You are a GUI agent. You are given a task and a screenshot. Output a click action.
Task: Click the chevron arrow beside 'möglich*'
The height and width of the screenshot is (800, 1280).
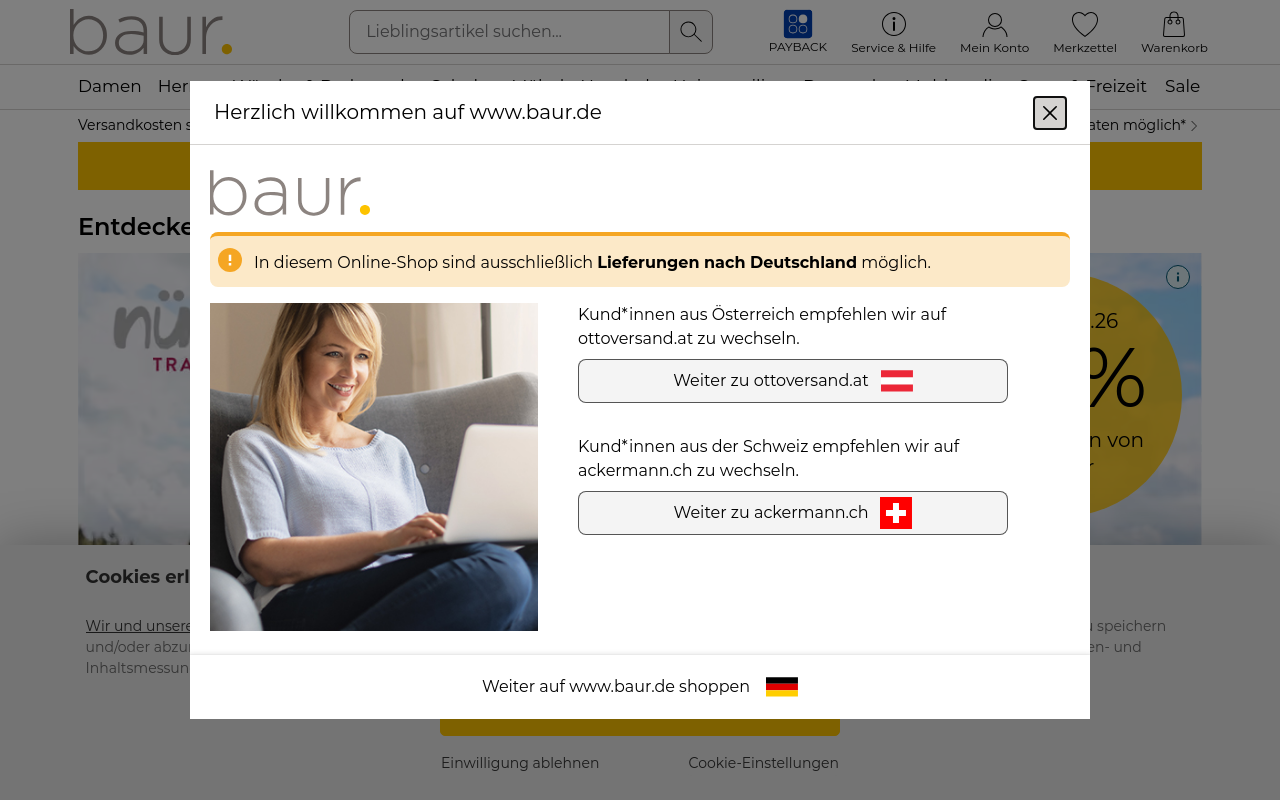pos(1194,126)
